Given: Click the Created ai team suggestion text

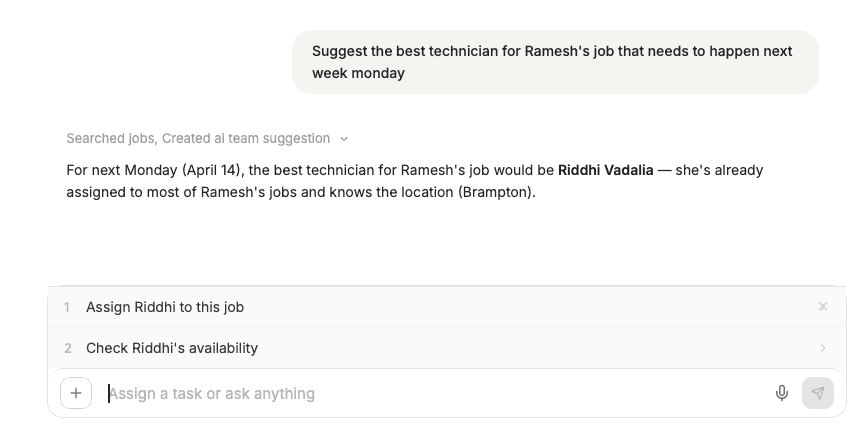Looking at the screenshot, I should tap(246, 139).
